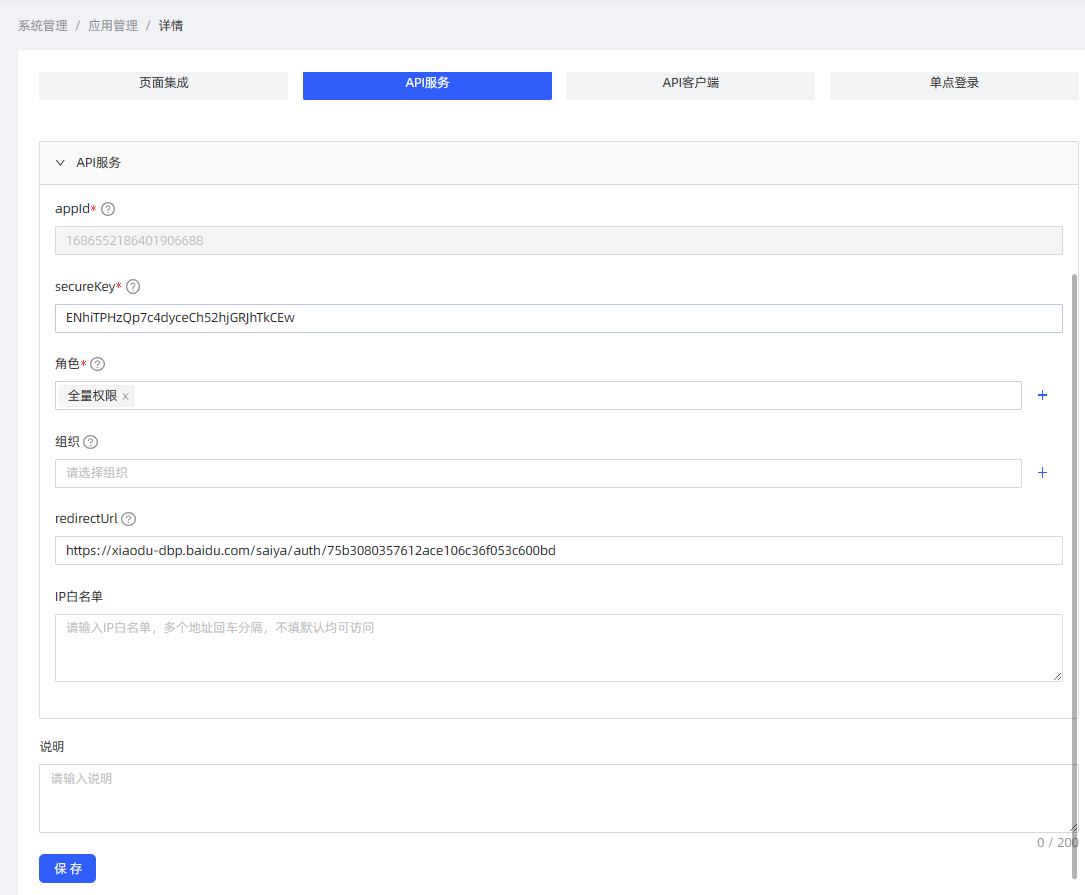The width and height of the screenshot is (1085, 895).
Task: Go to 应用管理 in breadcrumb
Action: coord(112,26)
